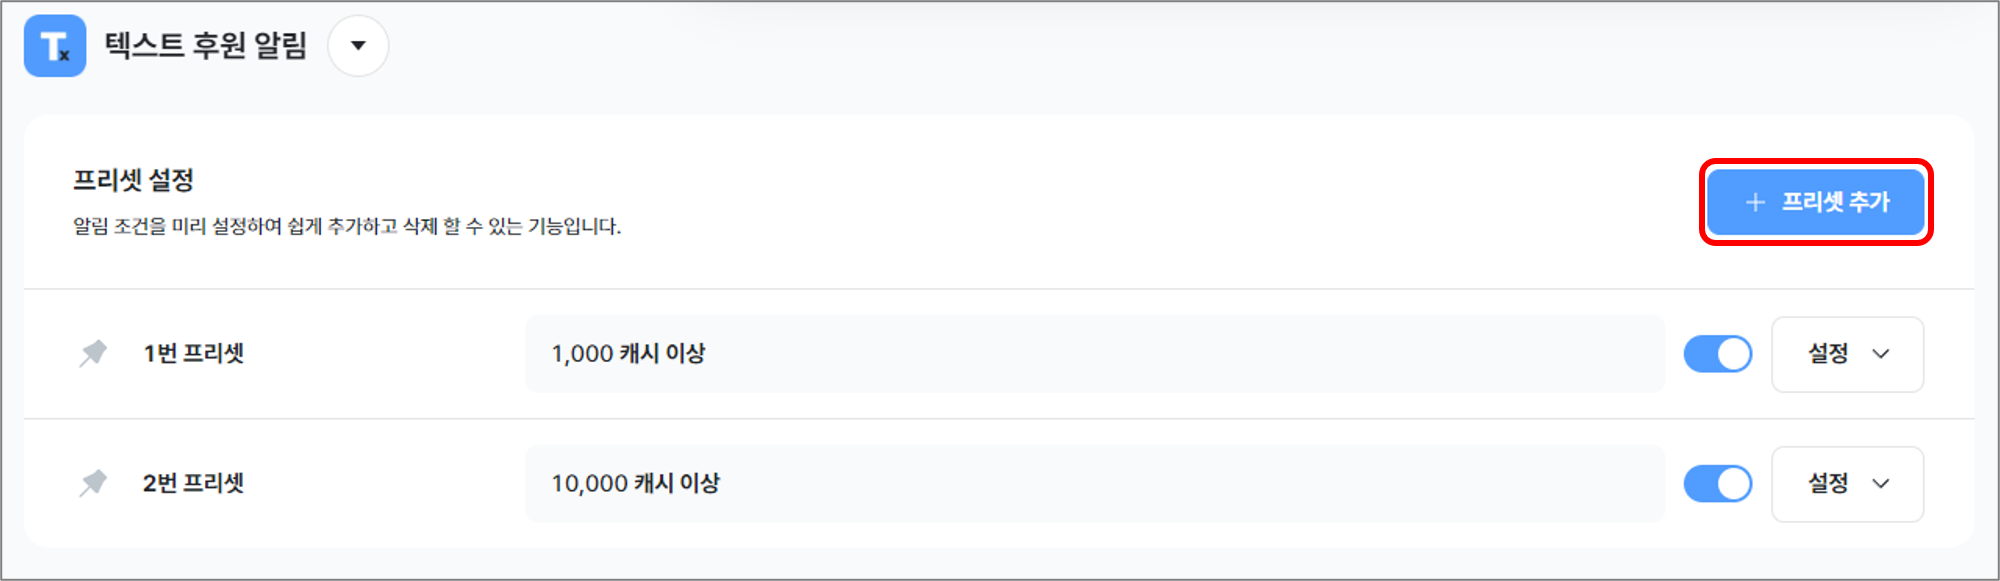2000x581 pixels.
Task: Click the 프리셋 설정 heading
Action: point(133,181)
